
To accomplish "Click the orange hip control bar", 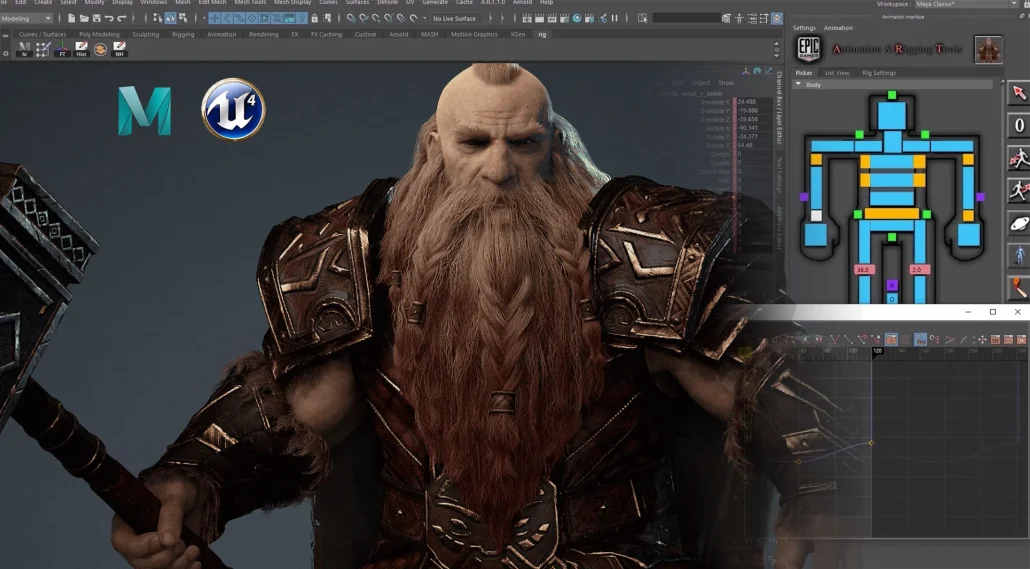I will (891, 213).
